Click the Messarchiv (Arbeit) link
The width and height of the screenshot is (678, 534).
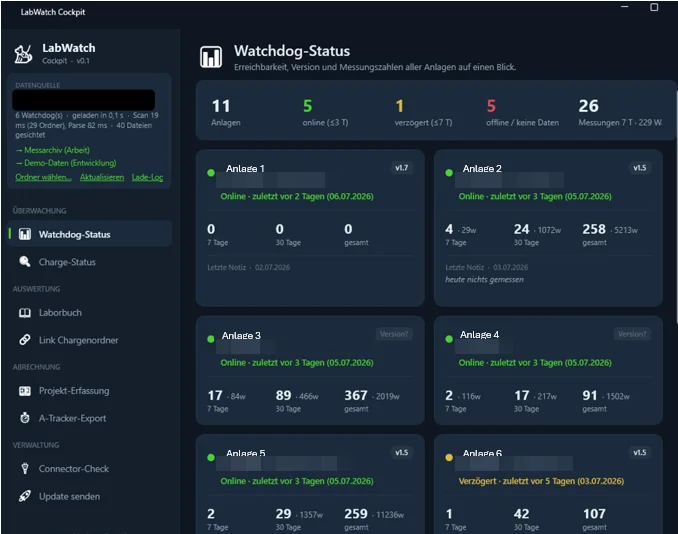click(53, 150)
